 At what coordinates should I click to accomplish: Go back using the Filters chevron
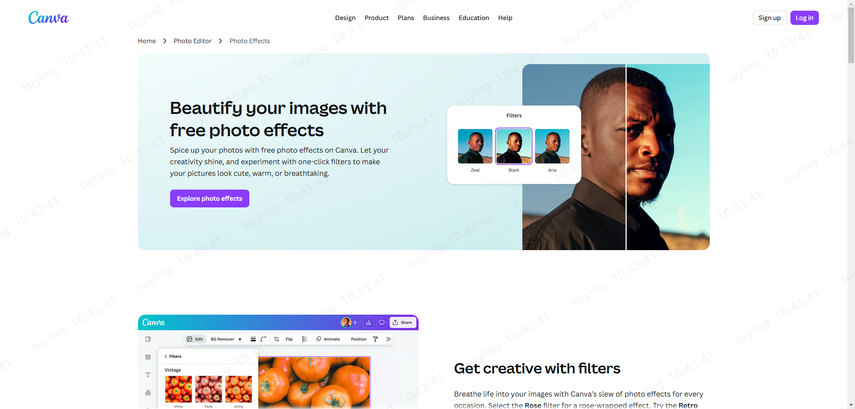click(166, 356)
